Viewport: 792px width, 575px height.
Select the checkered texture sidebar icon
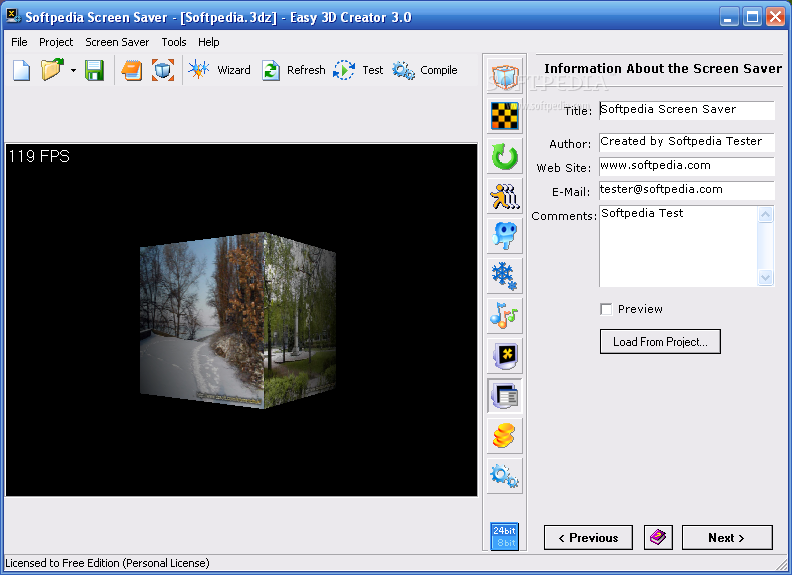pos(505,116)
